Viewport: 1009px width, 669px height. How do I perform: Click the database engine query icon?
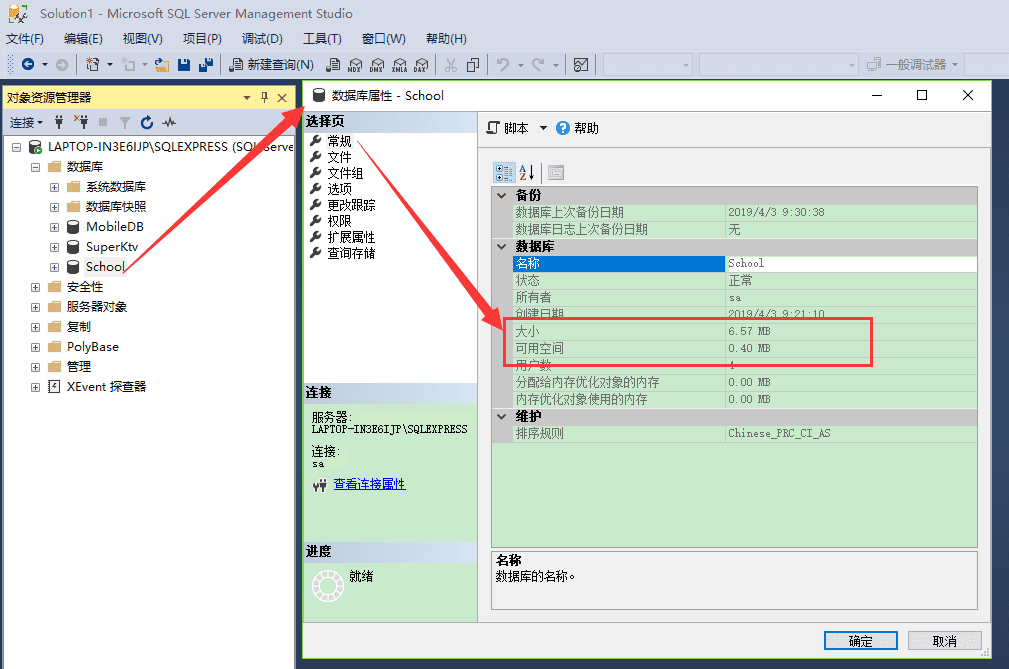(333, 64)
